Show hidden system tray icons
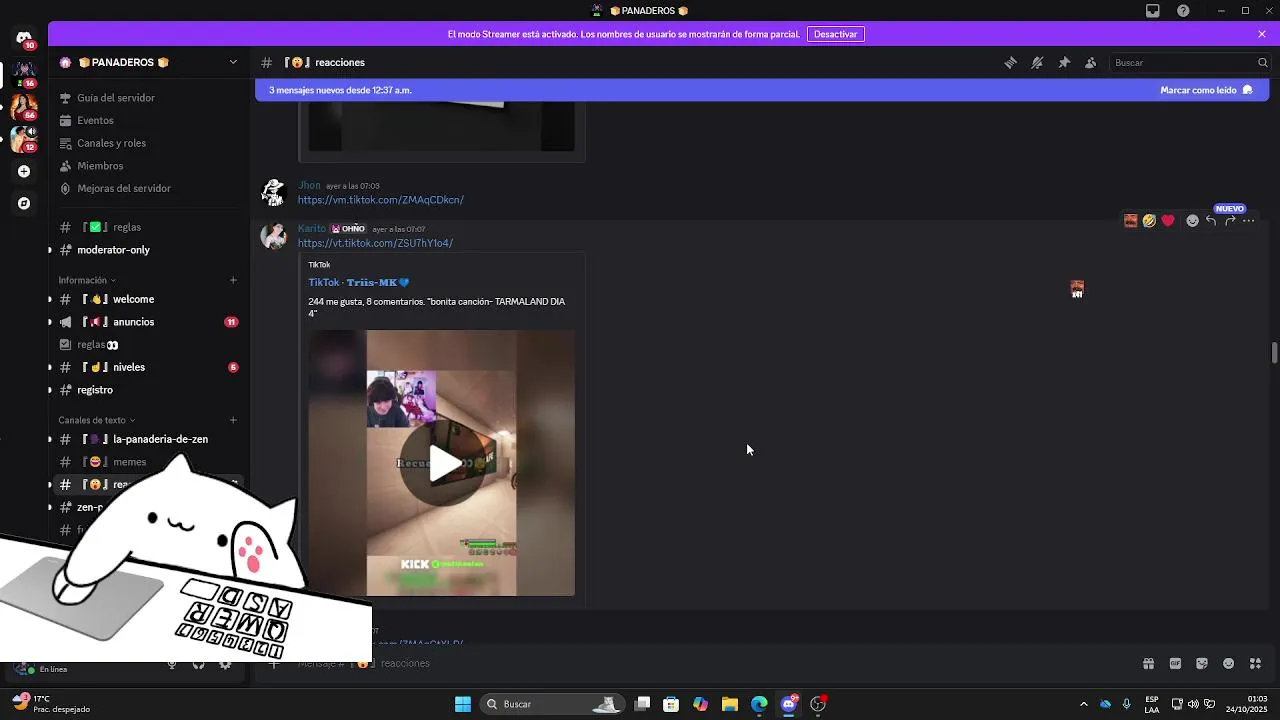 point(1084,704)
